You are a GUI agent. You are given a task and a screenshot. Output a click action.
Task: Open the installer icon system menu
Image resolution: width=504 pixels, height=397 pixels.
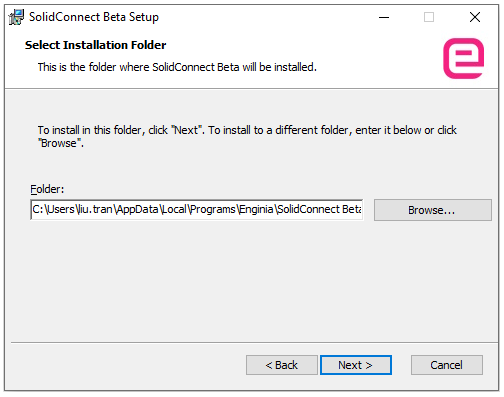click(16, 17)
